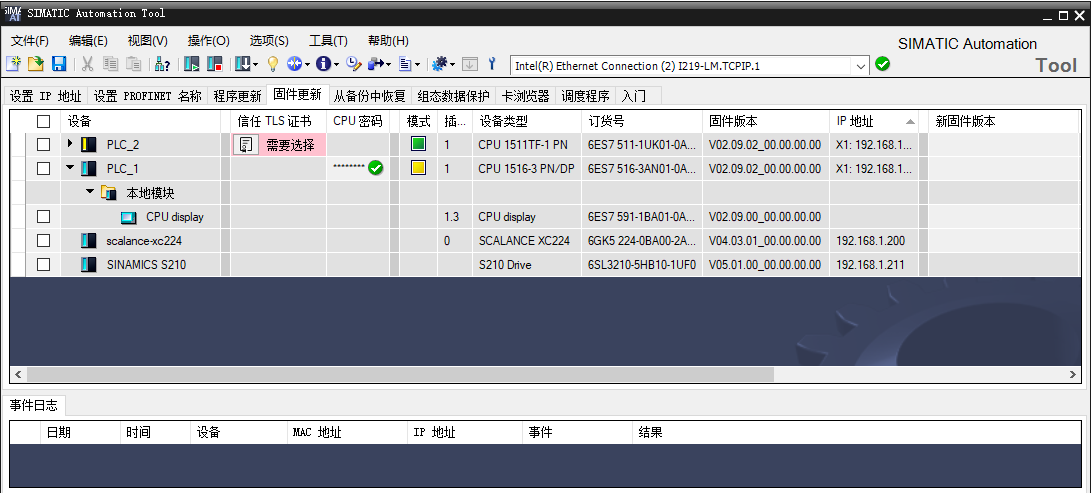Set the PLC time with the clock icon
This screenshot has height=493, width=1091.
[353, 64]
